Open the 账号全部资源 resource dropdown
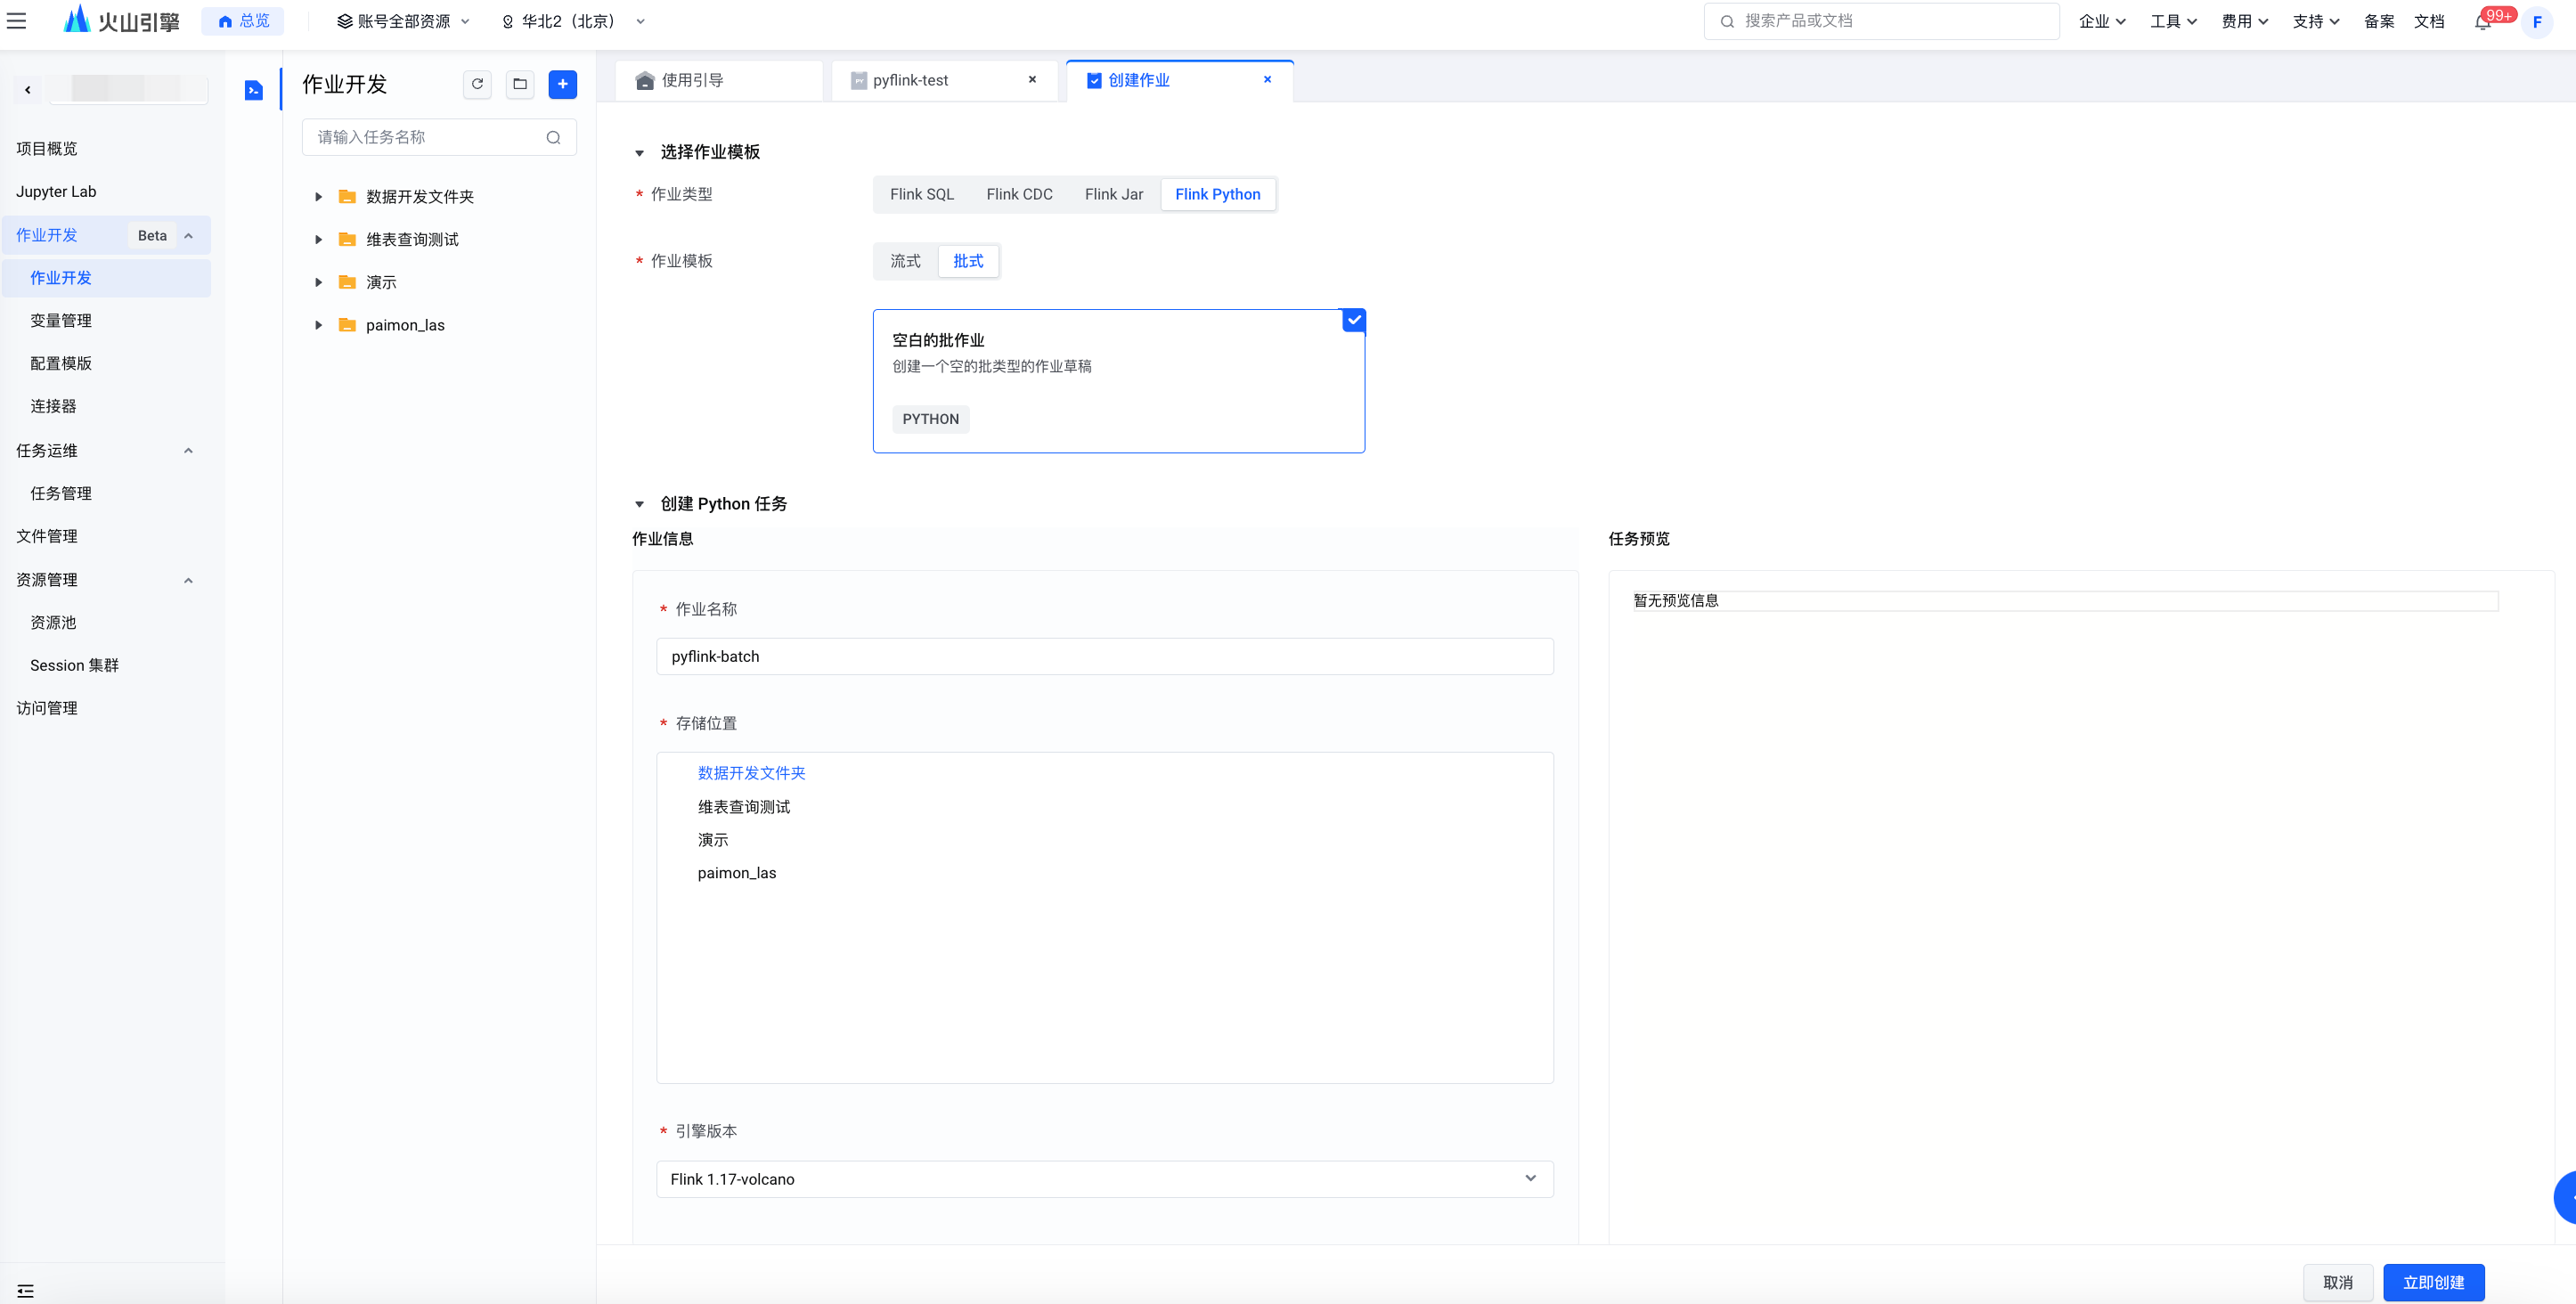Image resolution: width=2576 pixels, height=1304 pixels. [403, 21]
